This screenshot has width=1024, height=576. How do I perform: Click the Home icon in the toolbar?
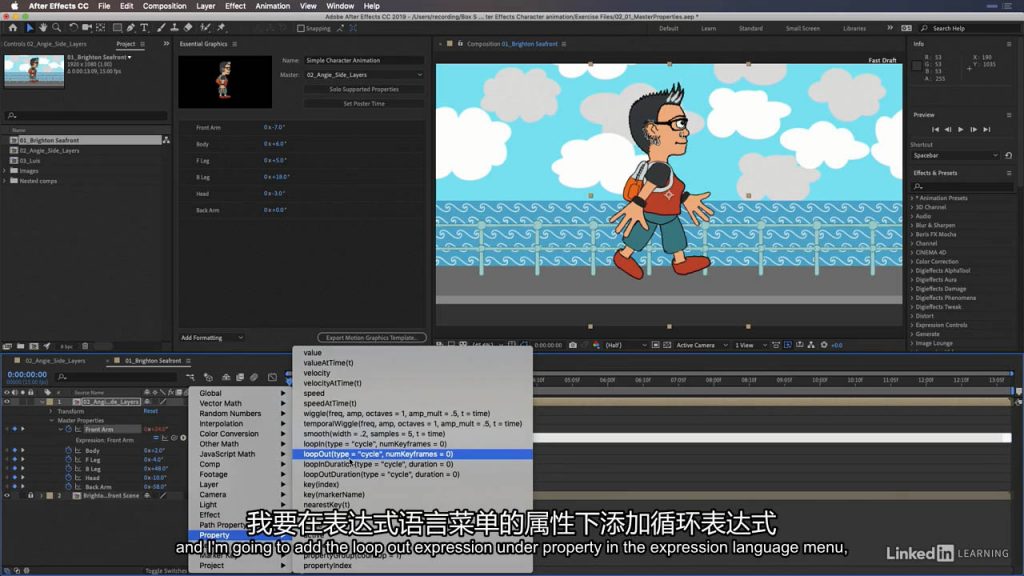click(x=12, y=28)
